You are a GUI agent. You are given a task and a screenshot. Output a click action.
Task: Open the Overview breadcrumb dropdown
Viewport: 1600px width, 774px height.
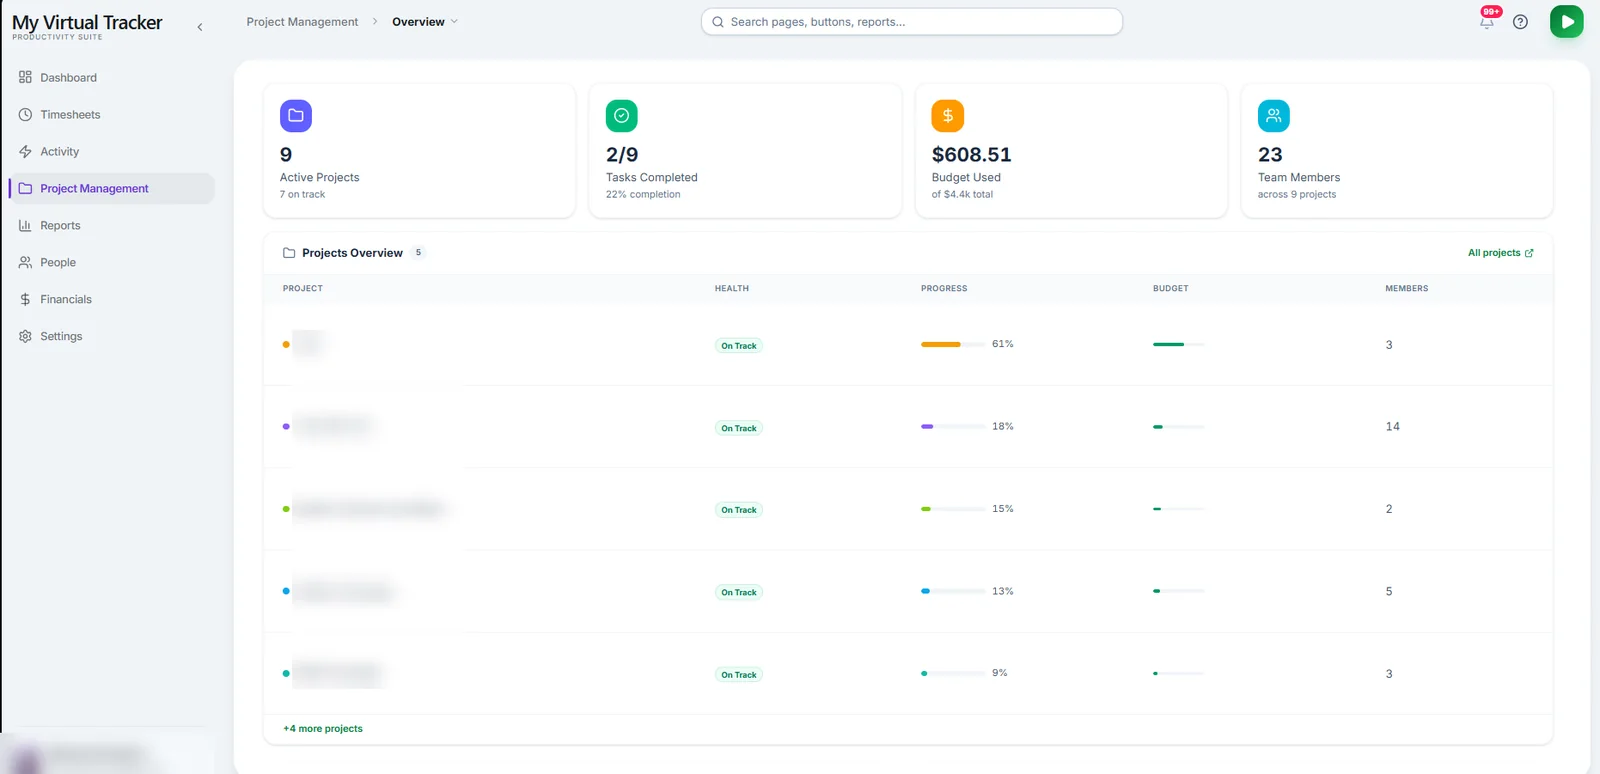pos(425,22)
